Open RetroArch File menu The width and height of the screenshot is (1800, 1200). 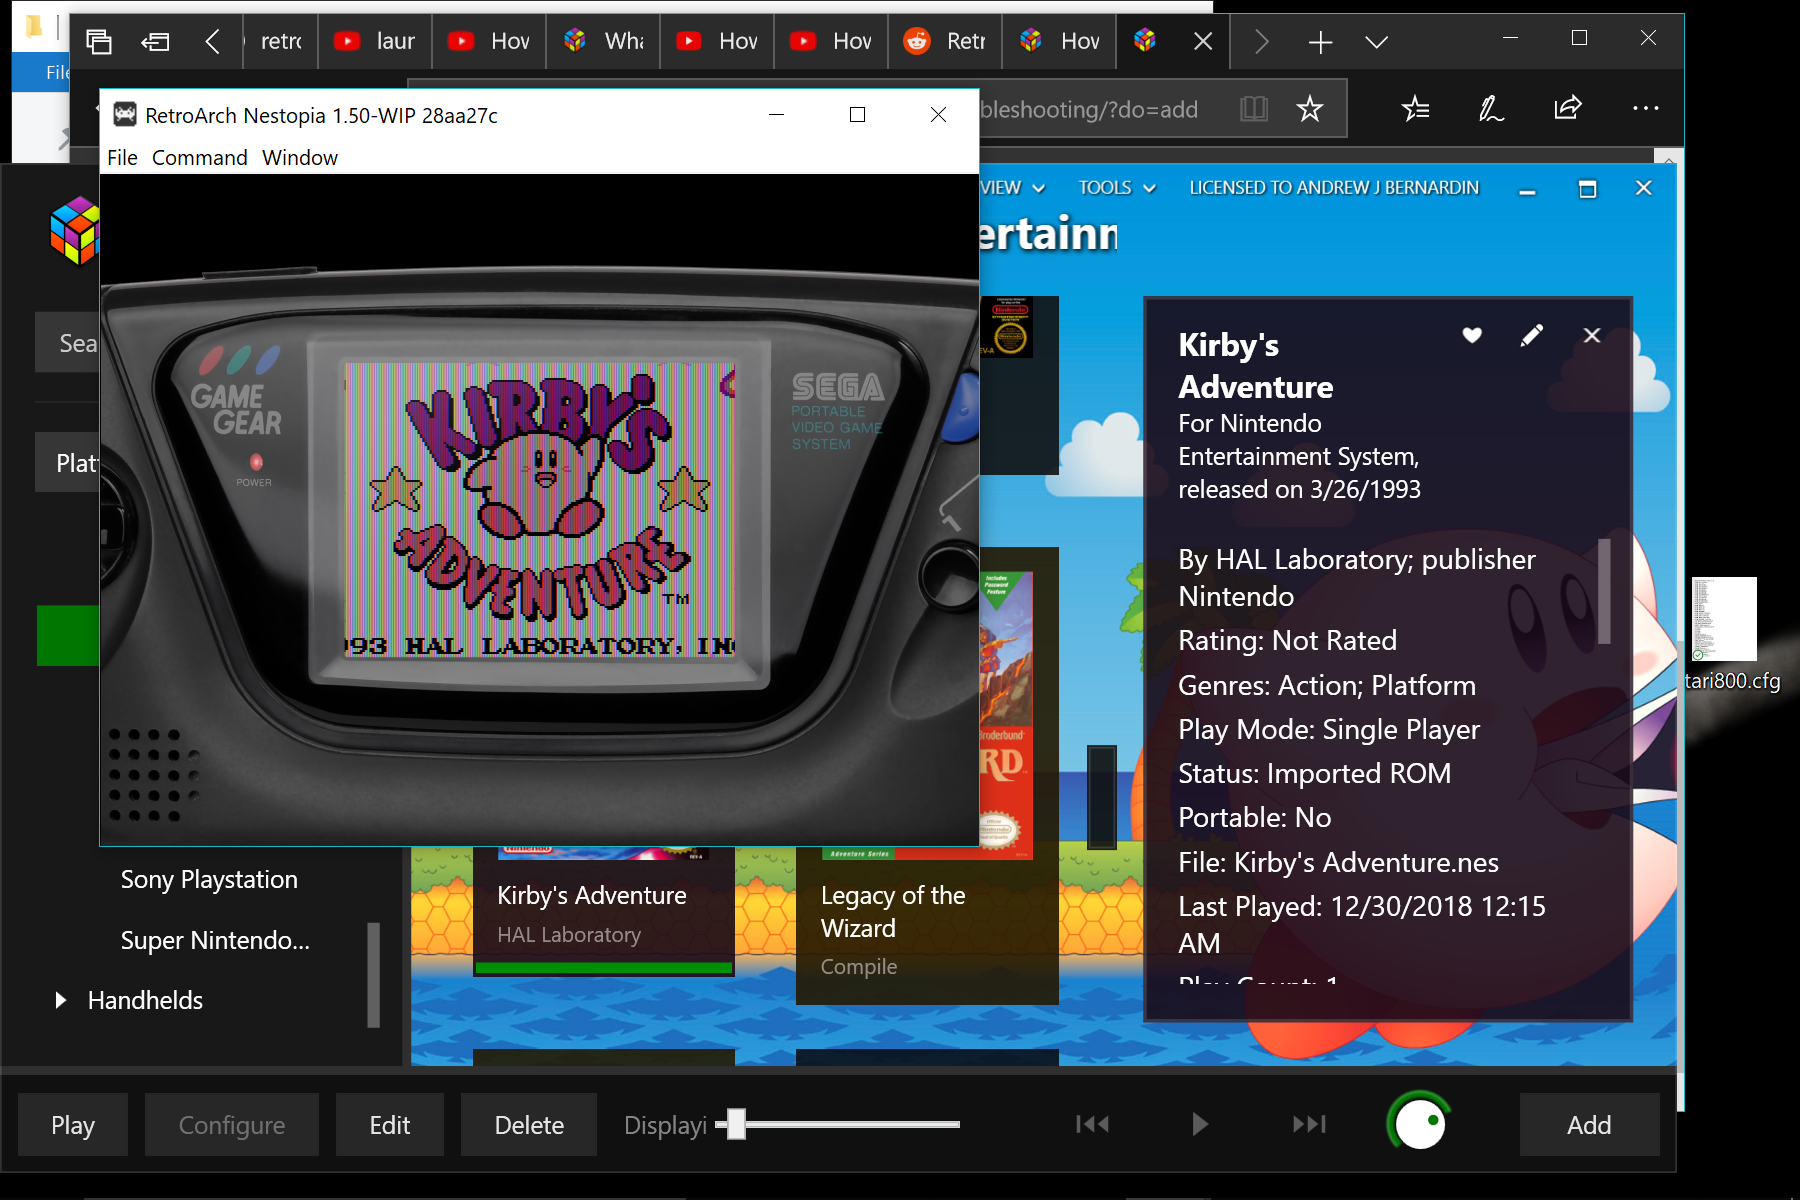(x=122, y=158)
